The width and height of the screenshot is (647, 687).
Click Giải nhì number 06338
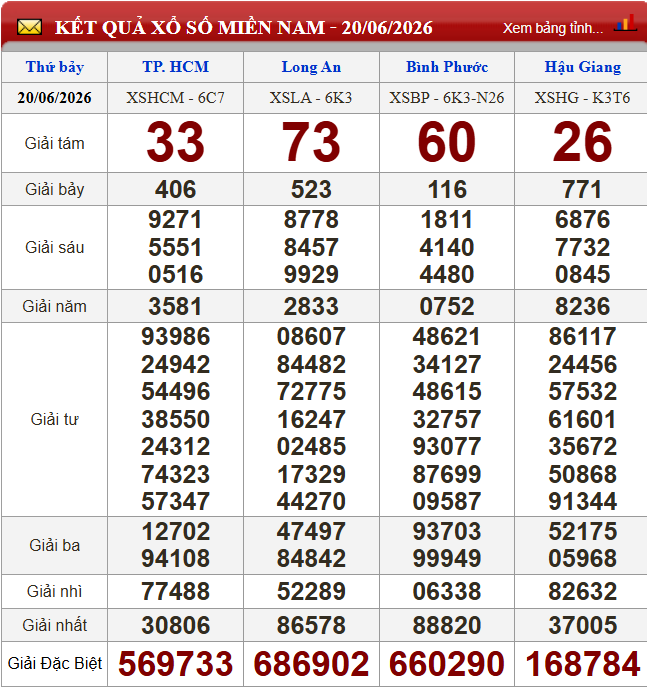click(447, 591)
